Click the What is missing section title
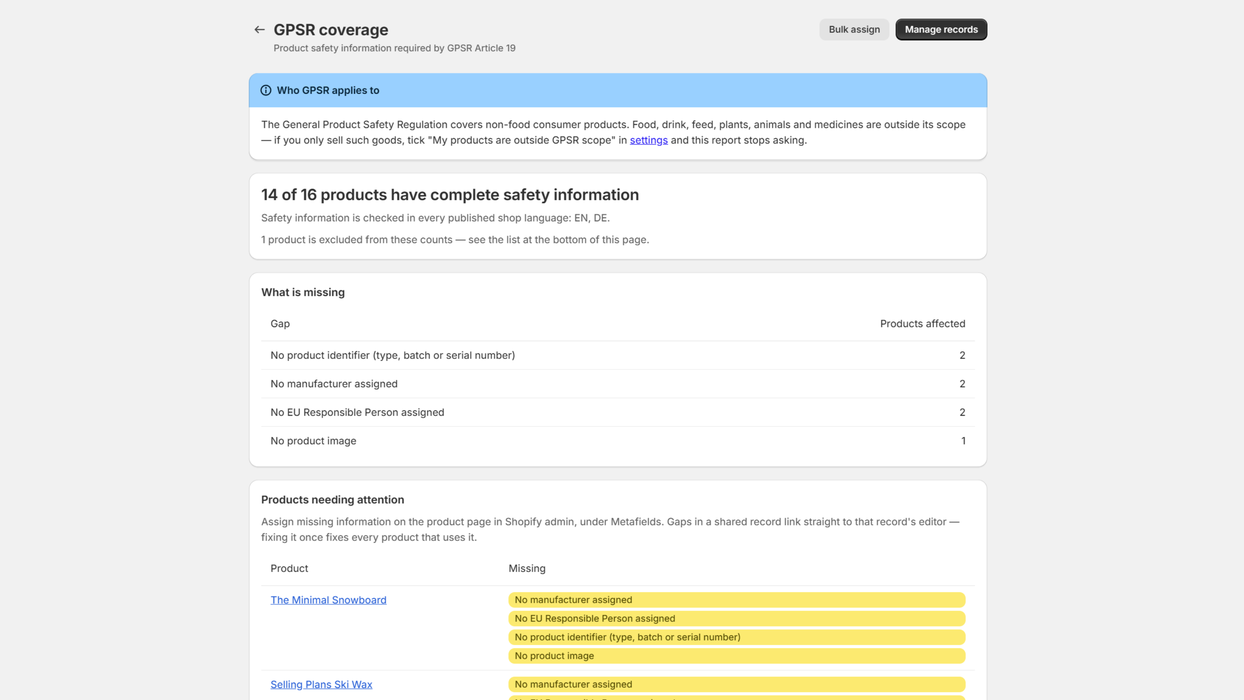This screenshot has width=1244, height=700. coord(303,292)
